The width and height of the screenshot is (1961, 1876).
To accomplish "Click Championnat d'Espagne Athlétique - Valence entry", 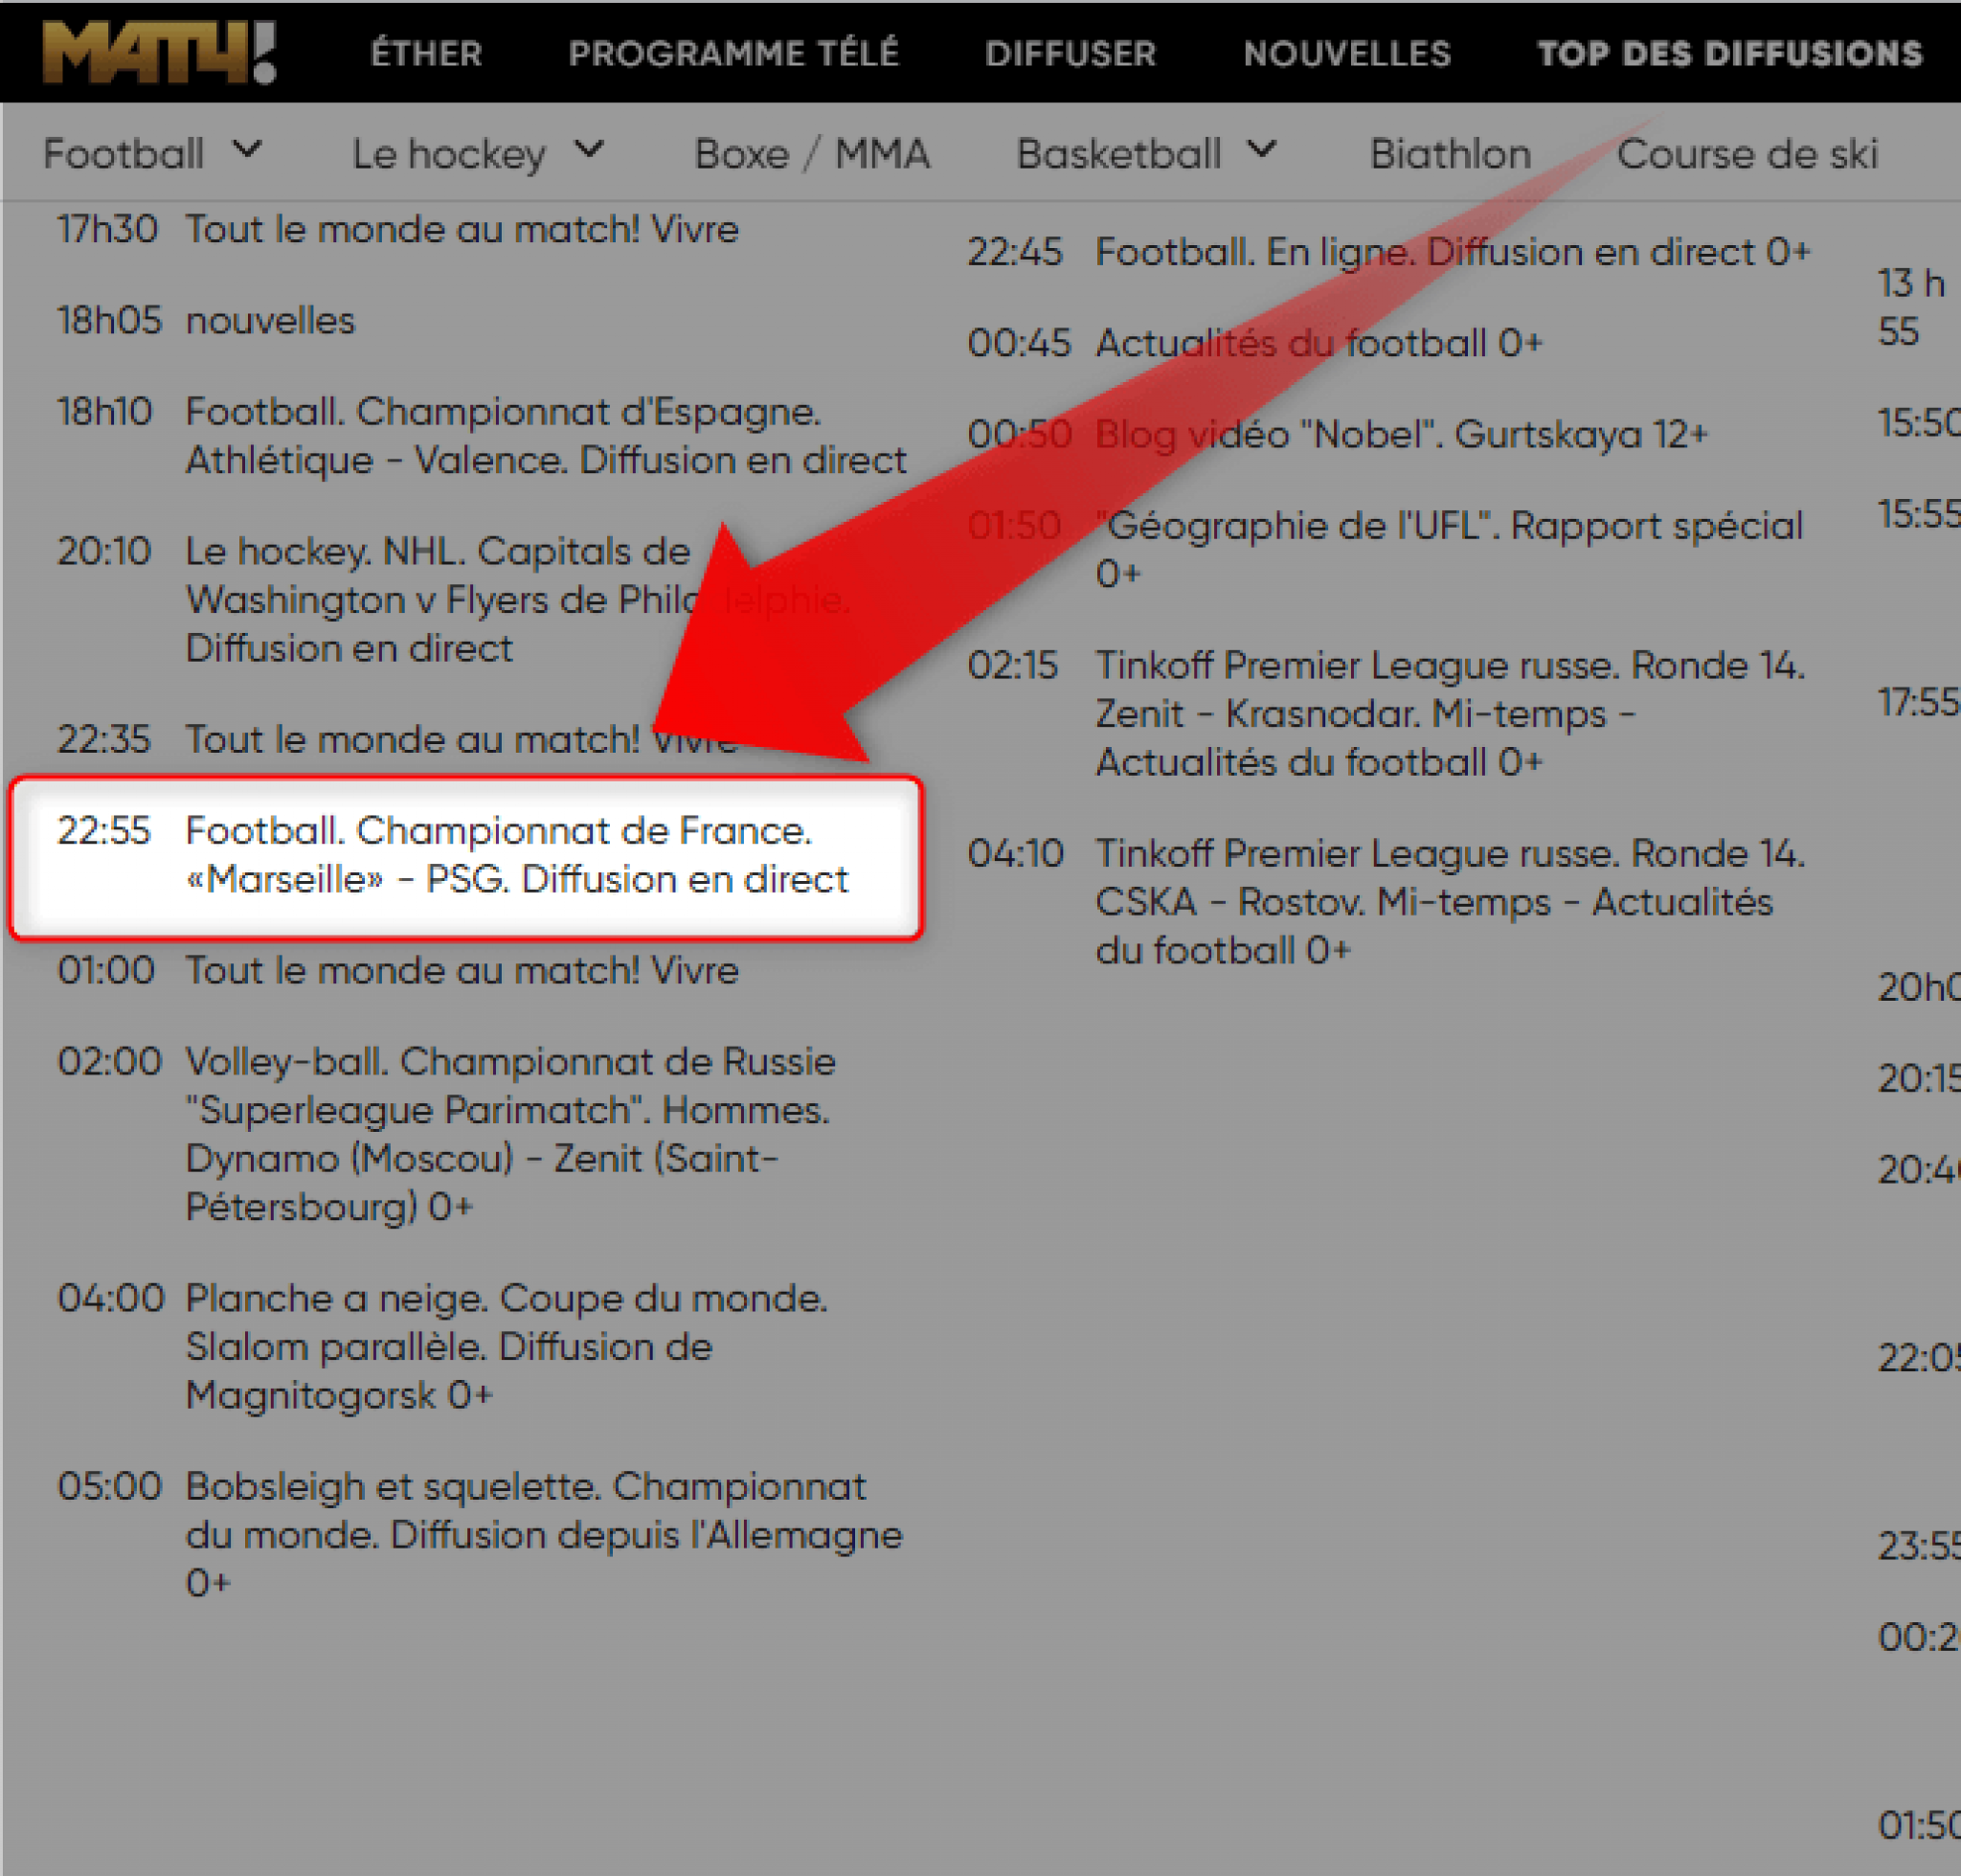I will (481, 435).
